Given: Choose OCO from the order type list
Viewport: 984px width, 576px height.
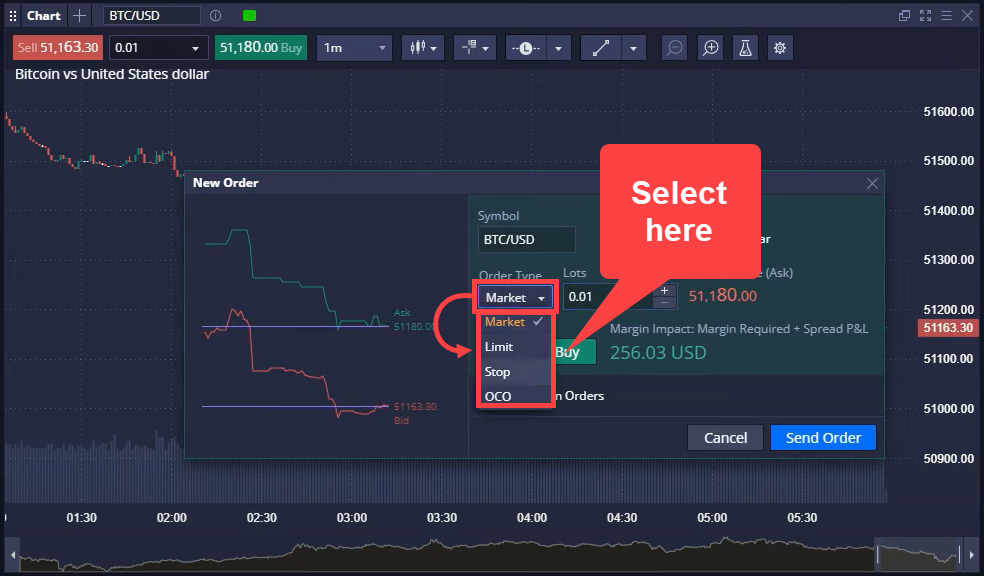Looking at the screenshot, I should 497,396.
